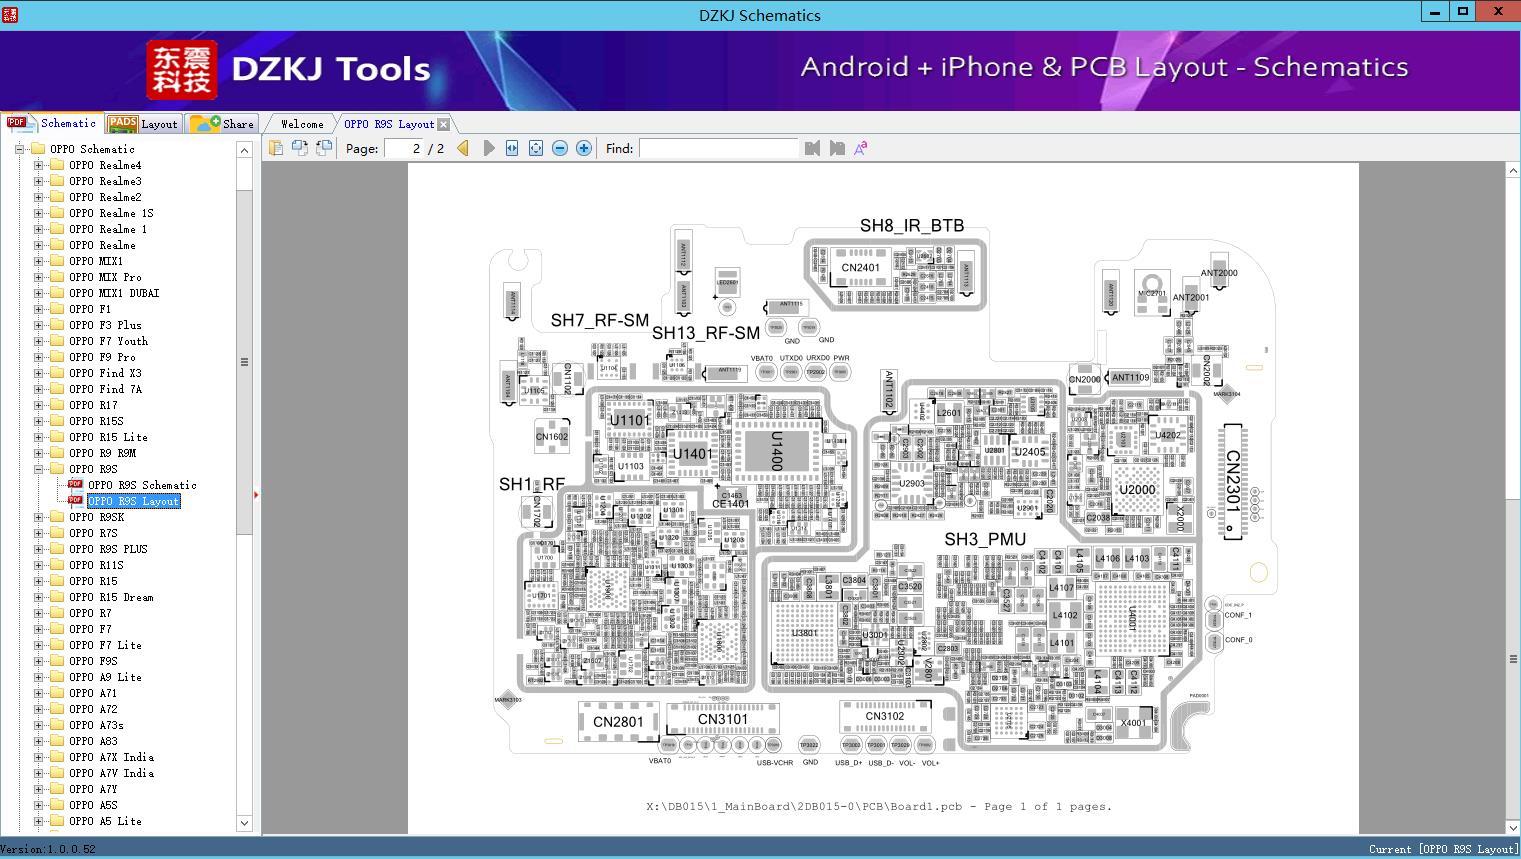Switch to the PADS Layout tab
The height and width of the screenshot is (859, 1521).
(x=144, y=124)
